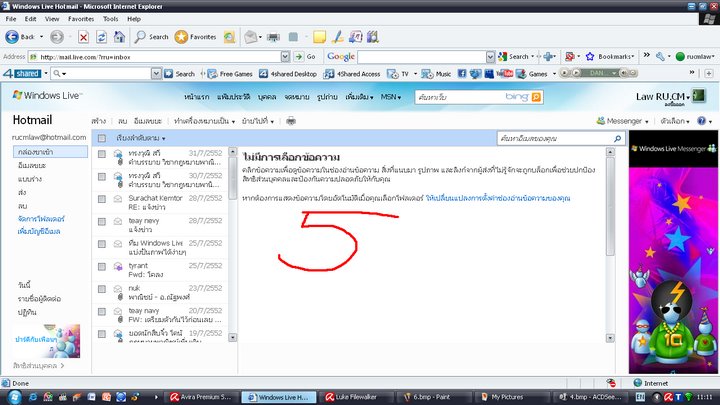Stop page loading with the red X
The height and width of the screenshot is (405, 720).
[83, 37]
